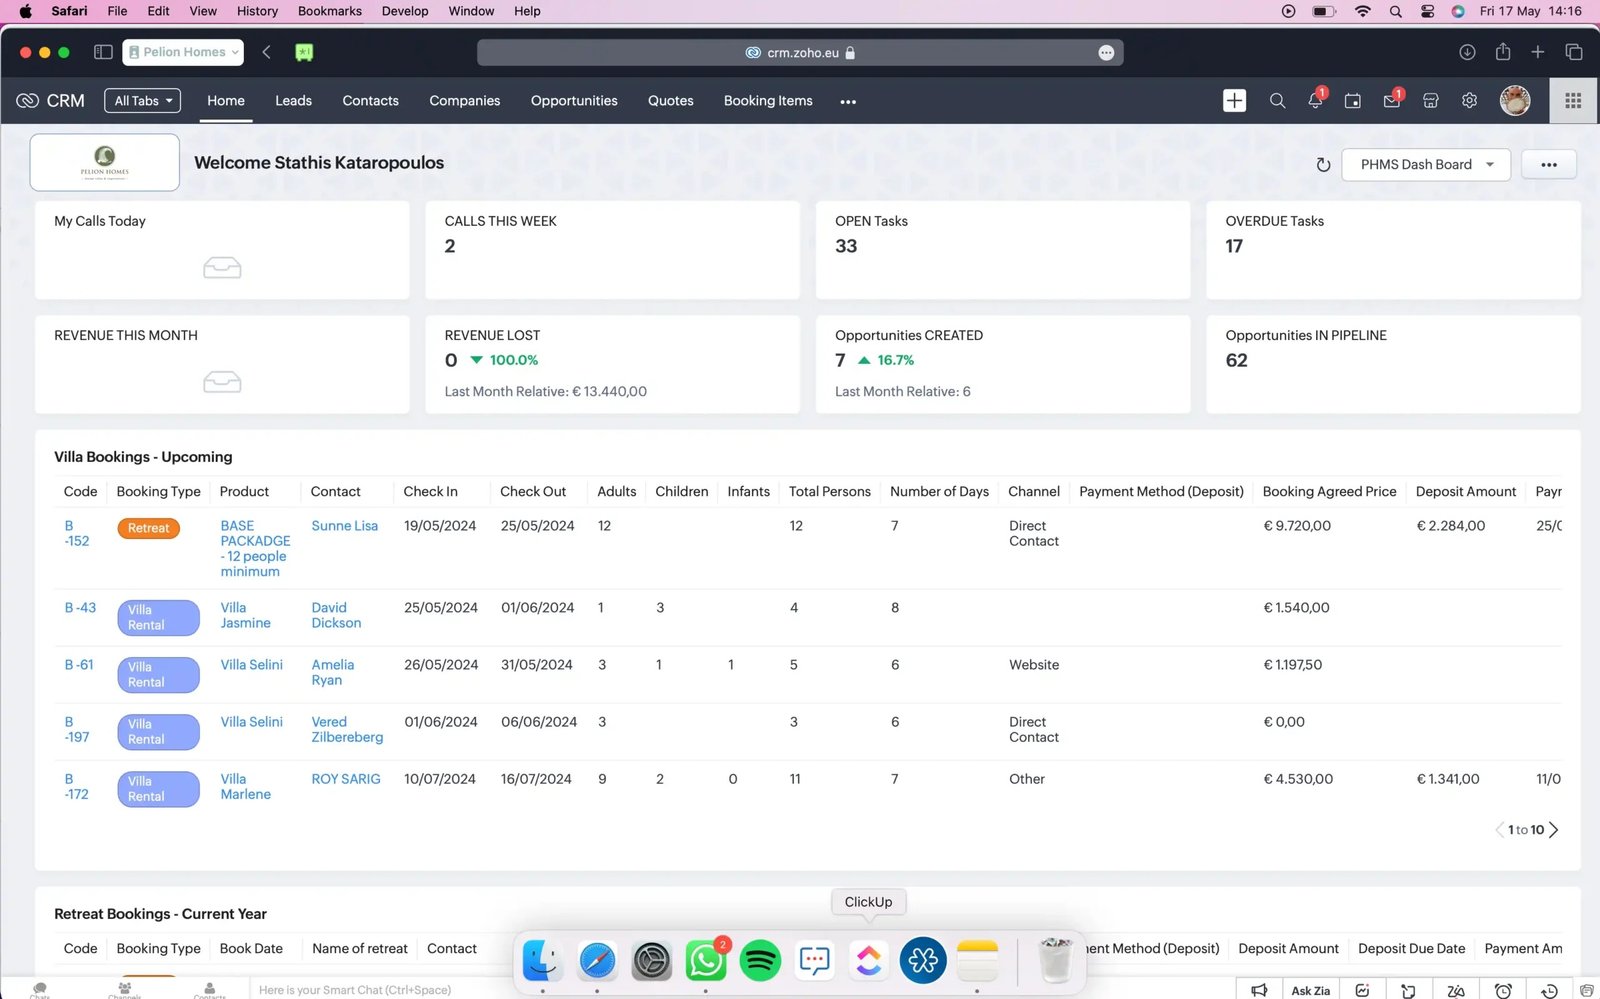The image size is (1600, 999).
Task: Expand the All Tabs dropdown
Action: point(143,101)
